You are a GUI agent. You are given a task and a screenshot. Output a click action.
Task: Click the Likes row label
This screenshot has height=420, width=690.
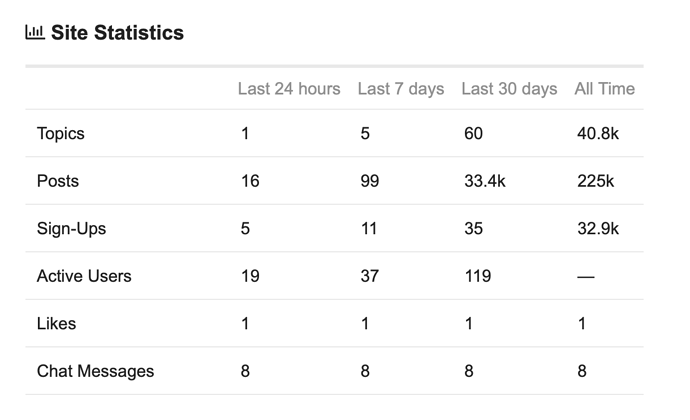[x=56, y=324]
